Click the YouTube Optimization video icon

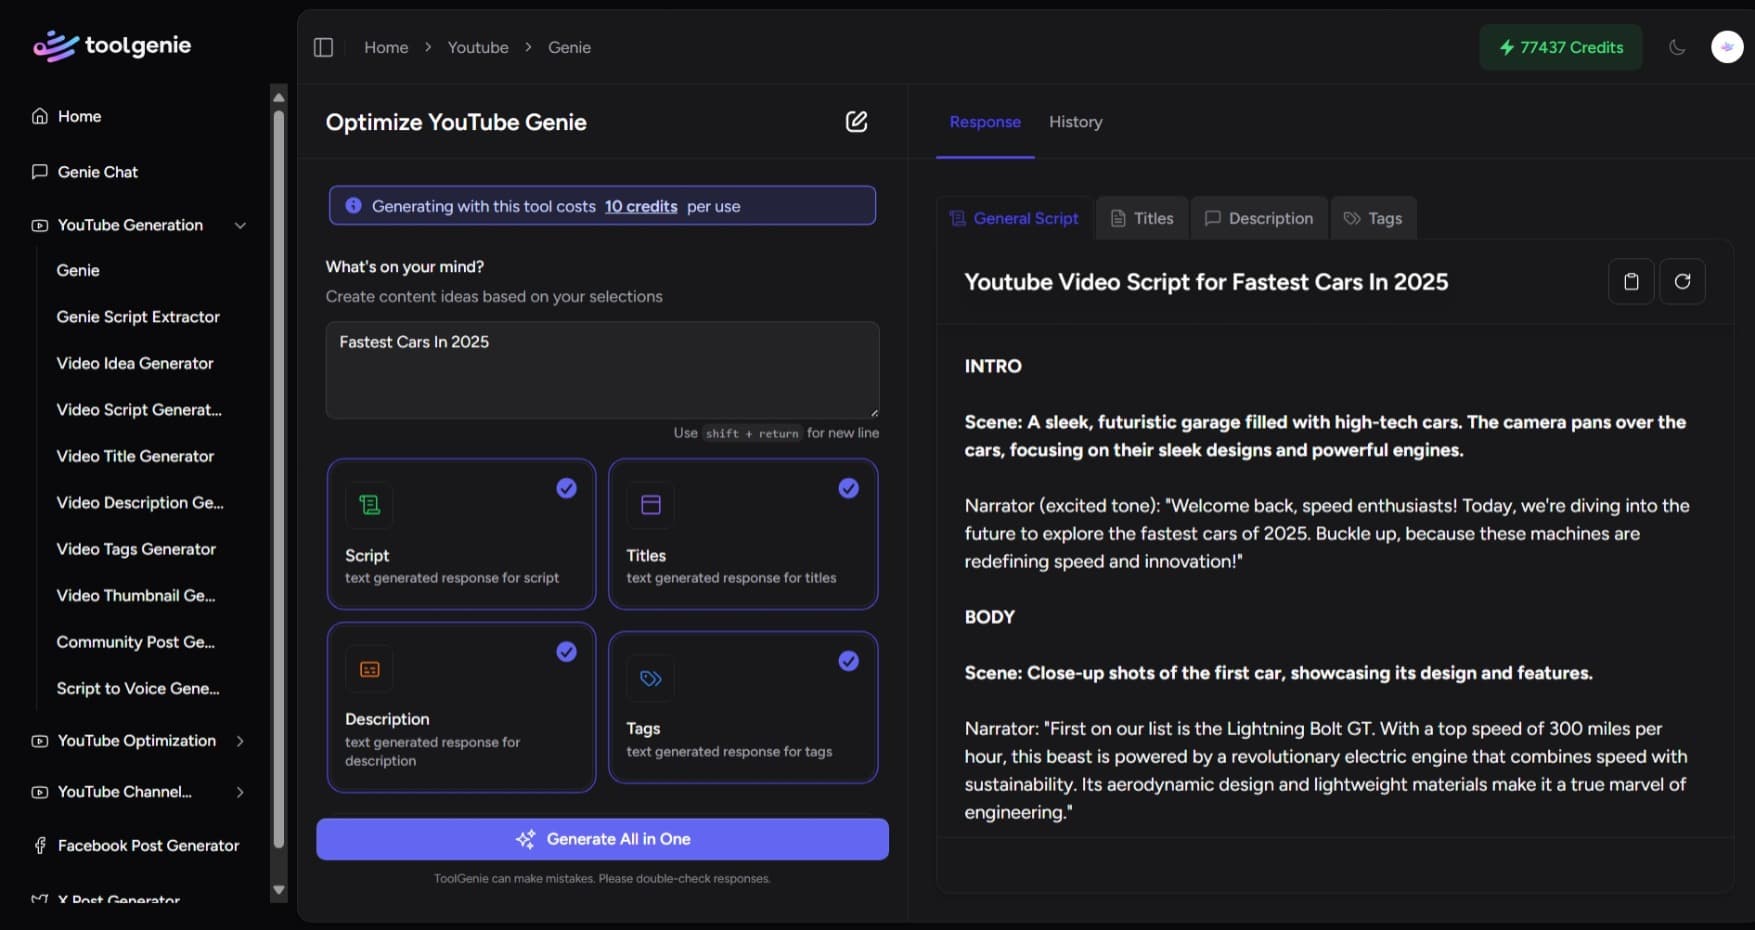[x=40, y=741]
